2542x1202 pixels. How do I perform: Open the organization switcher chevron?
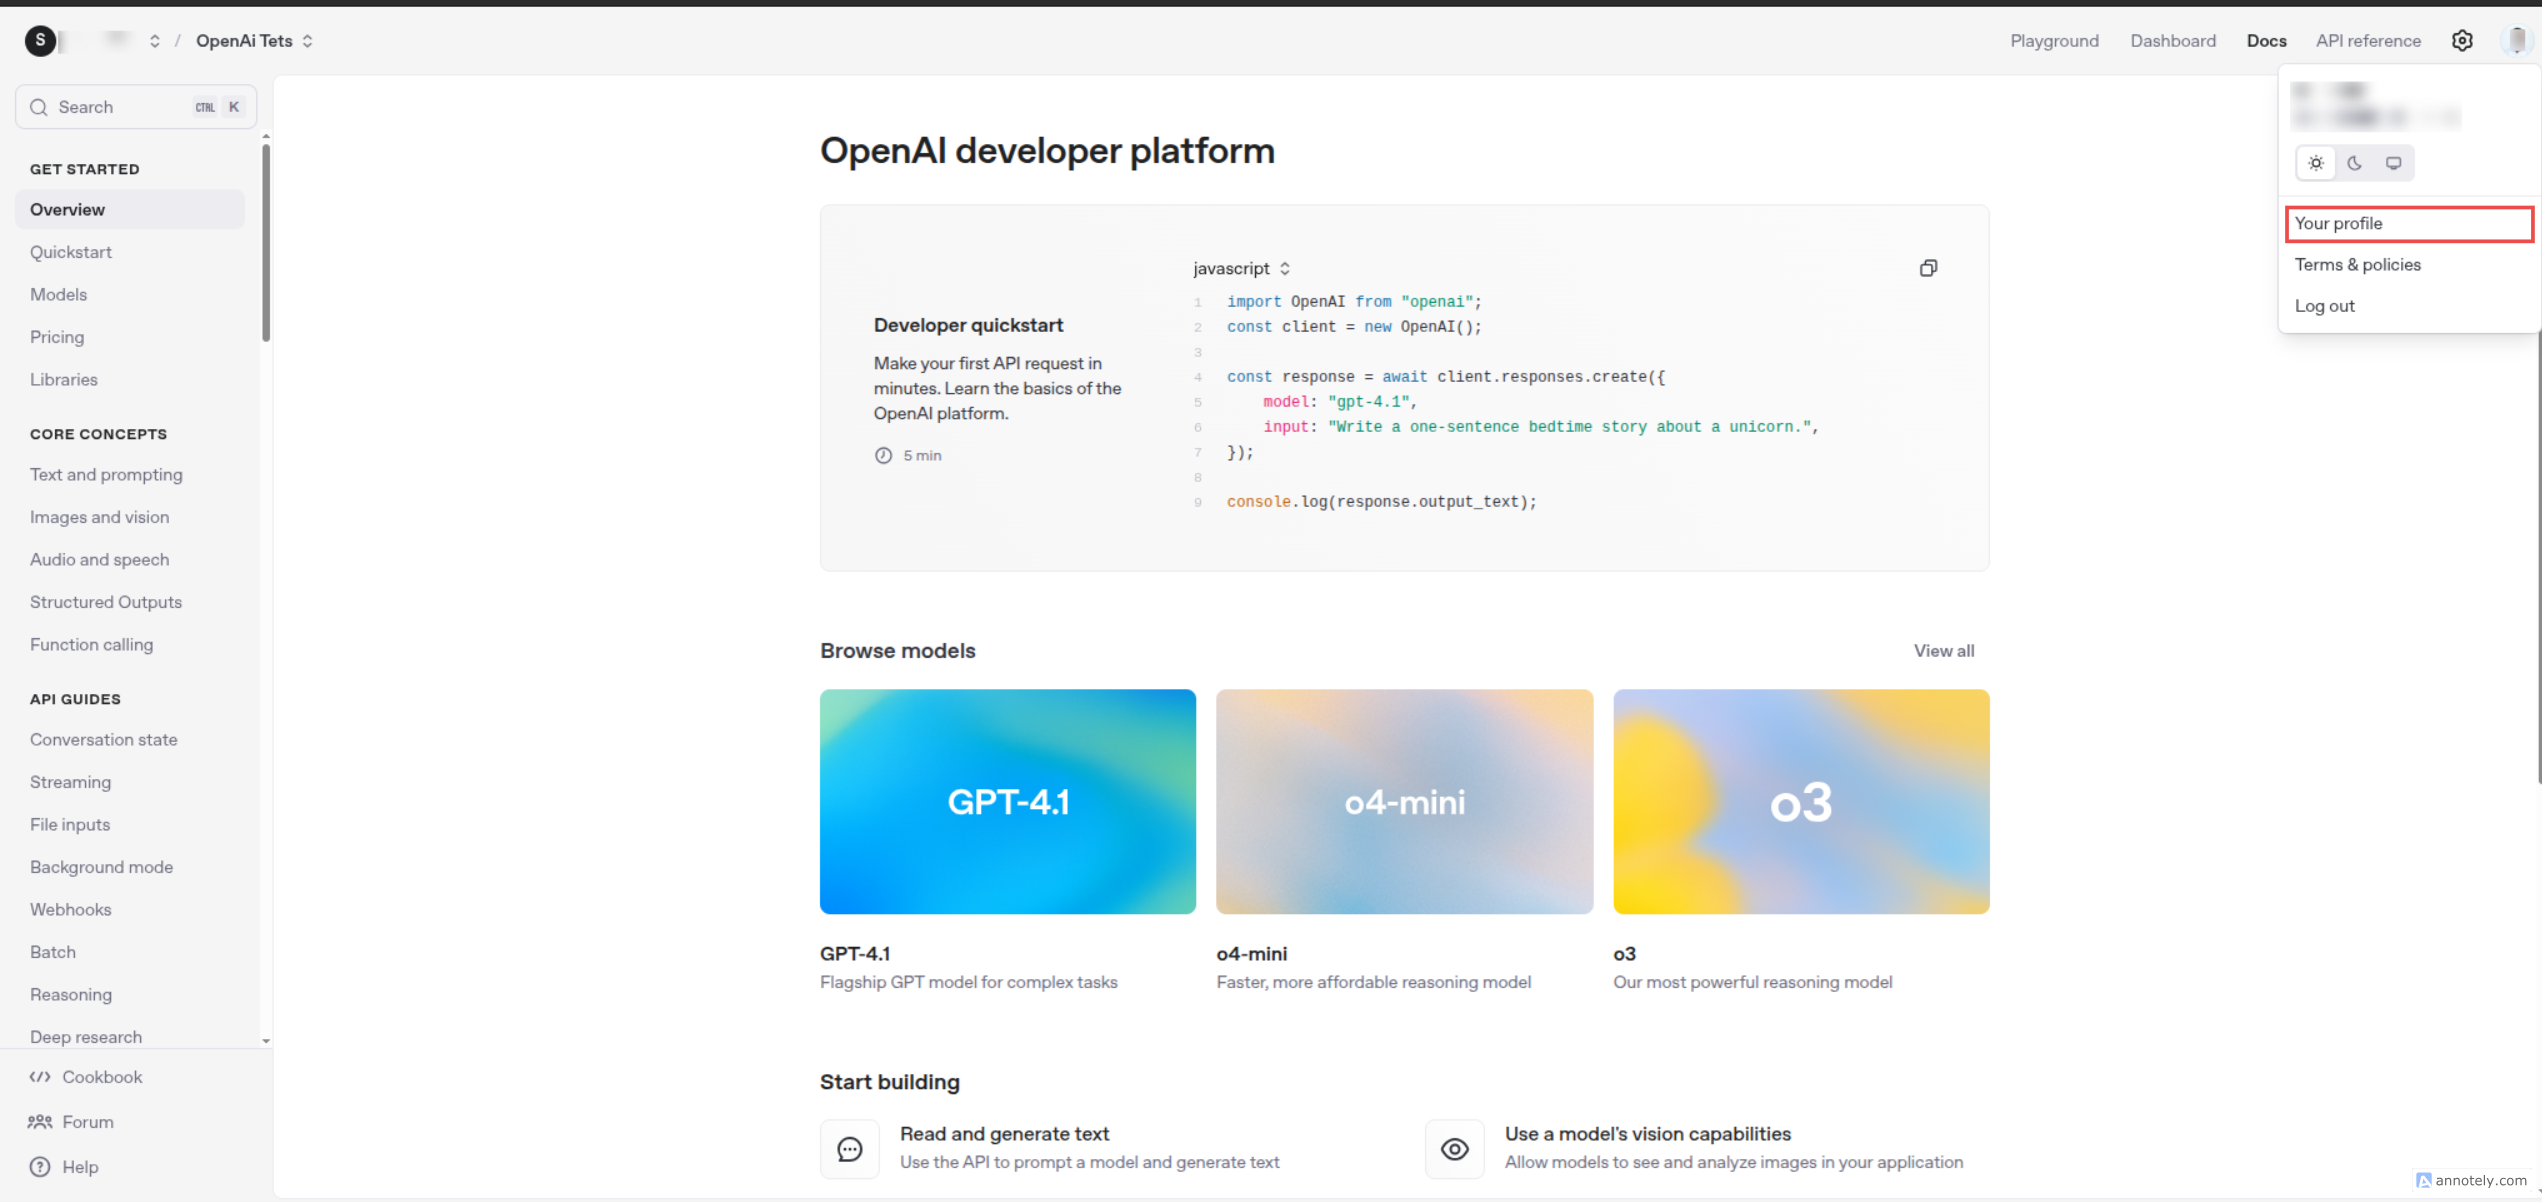tap(155, 41)
